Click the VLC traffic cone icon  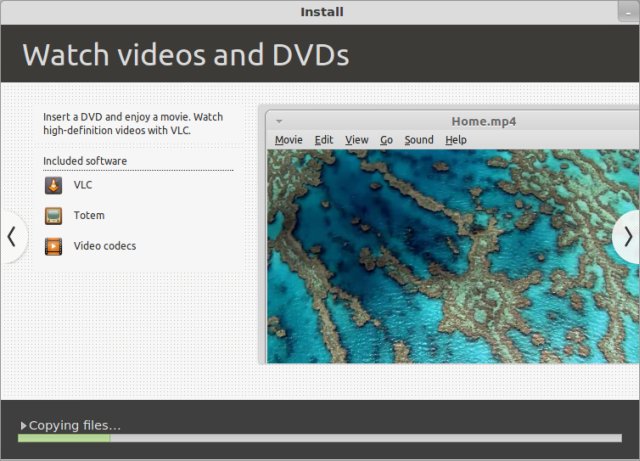point(53,185)
